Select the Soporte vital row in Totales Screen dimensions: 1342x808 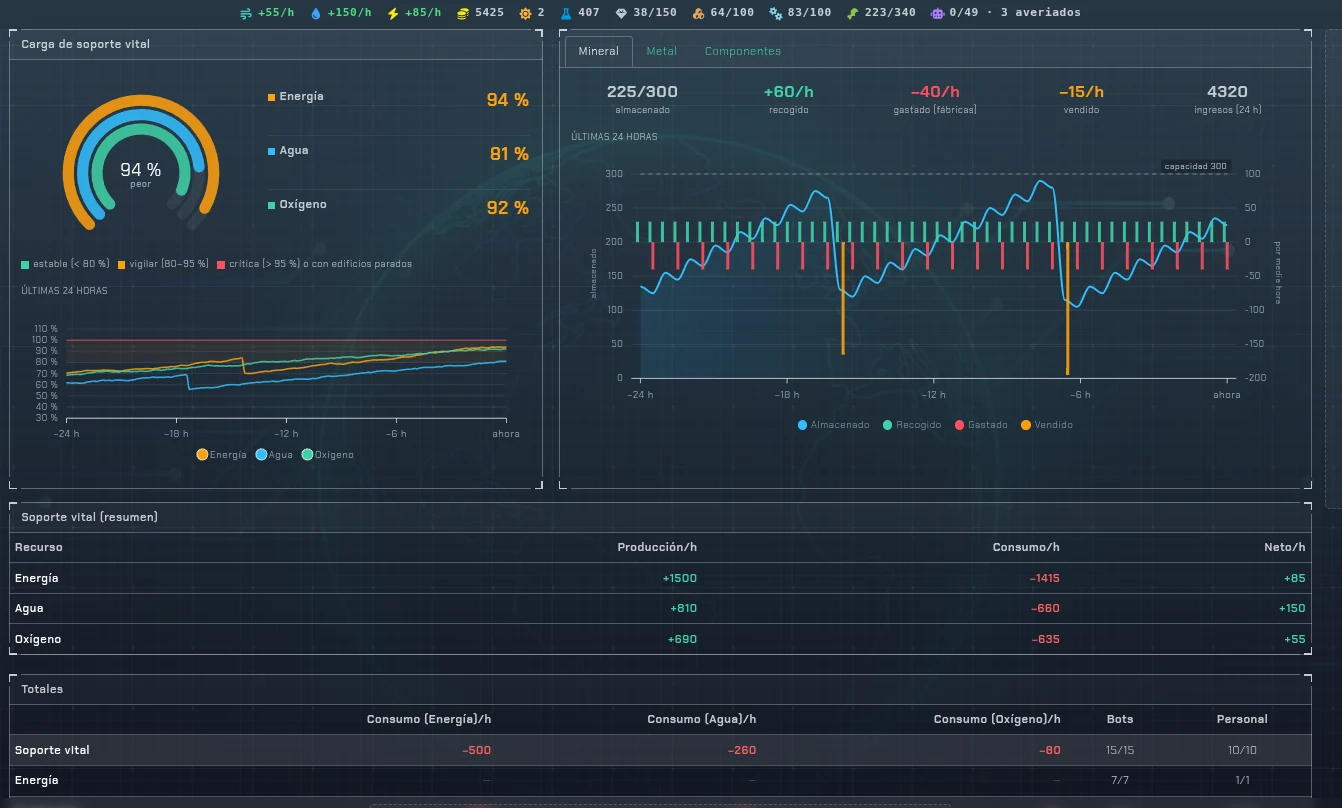(x=660, y=750)
